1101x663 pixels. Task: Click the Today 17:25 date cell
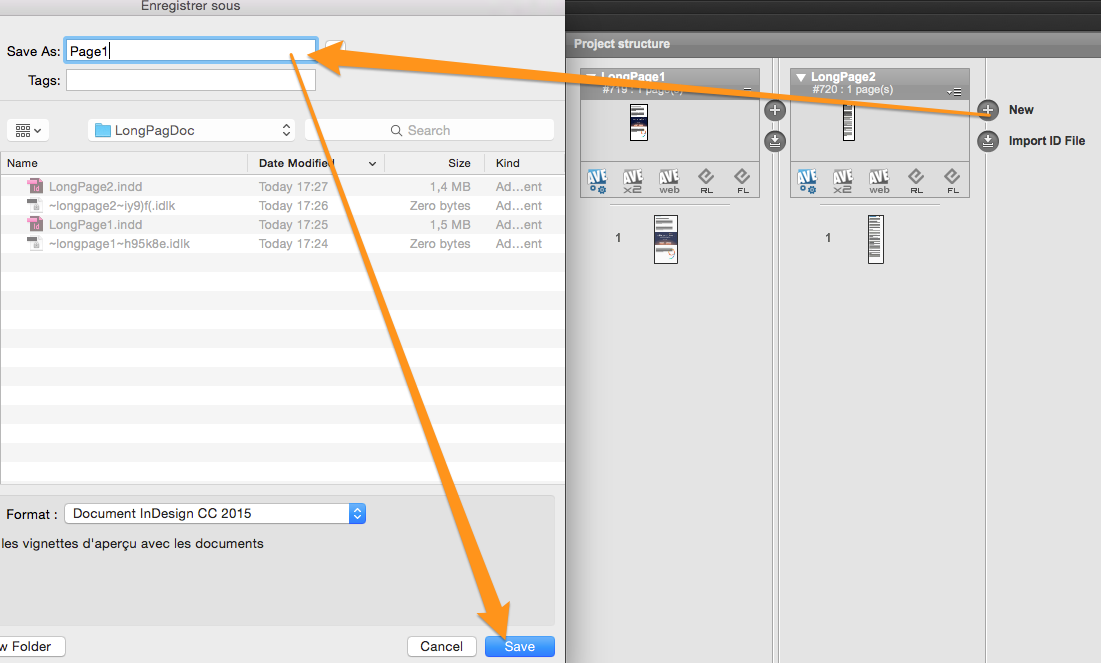(x=294, y=224)
